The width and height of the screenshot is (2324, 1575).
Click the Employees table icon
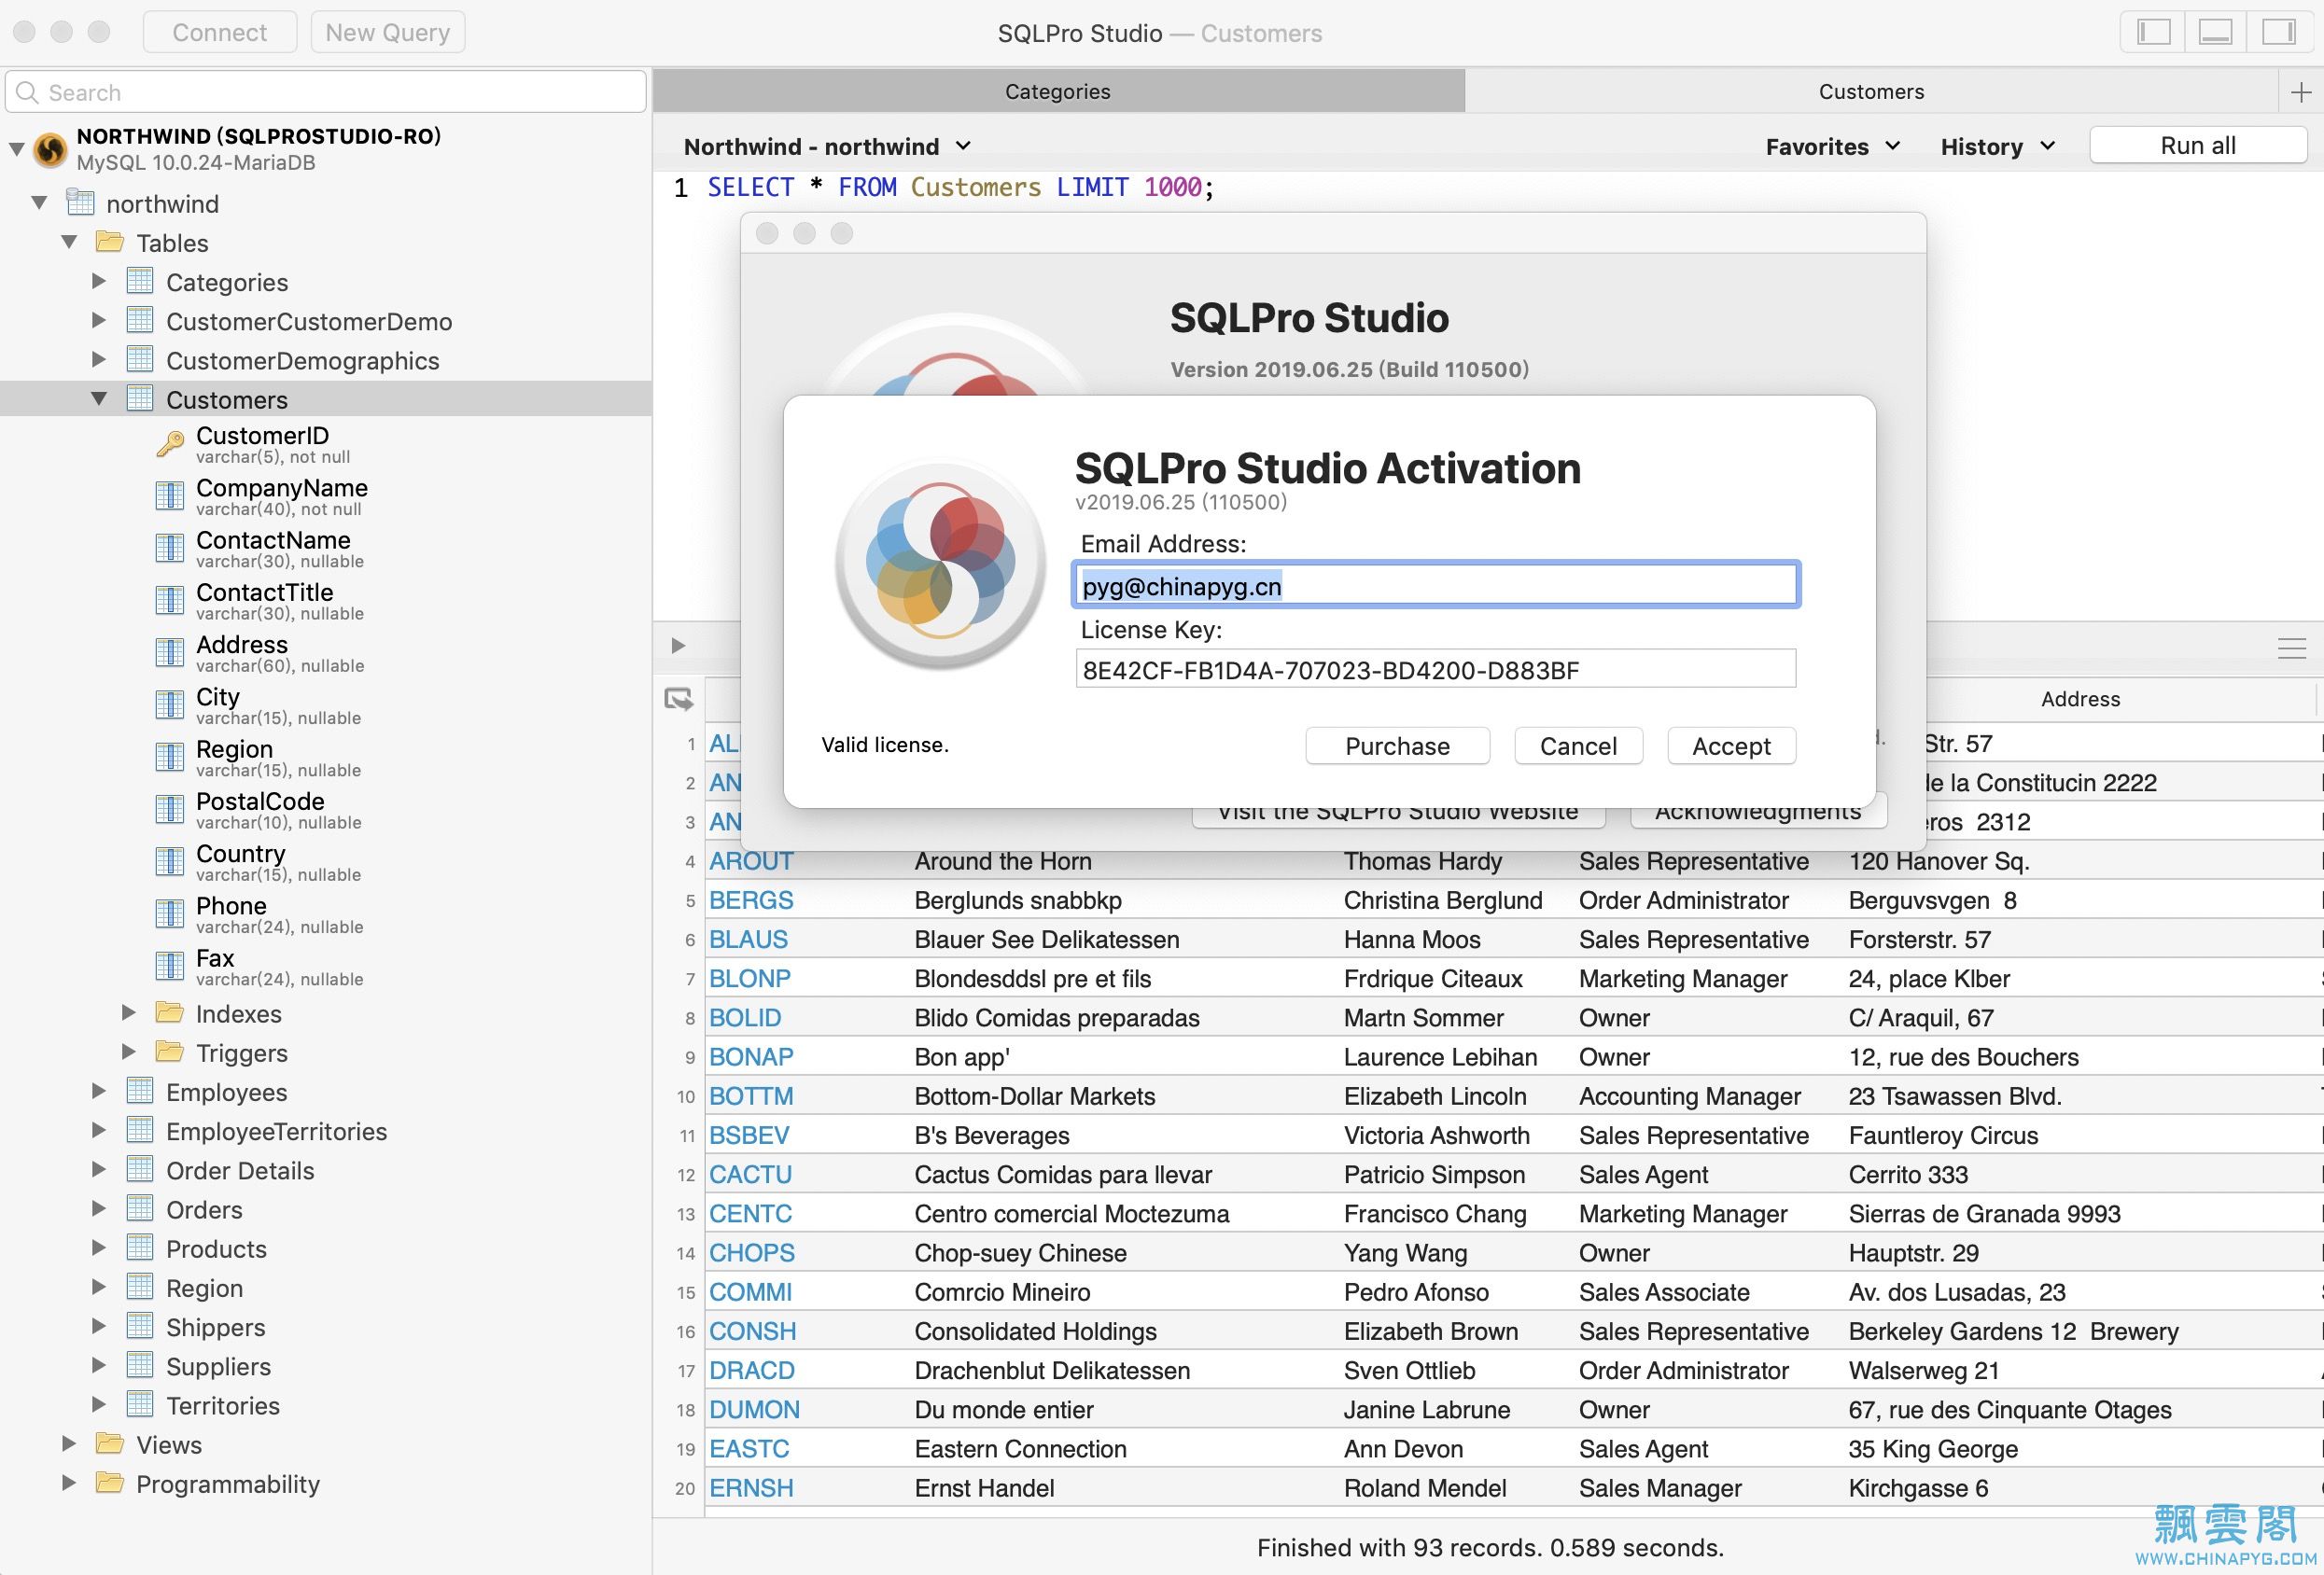(140, 1091)
